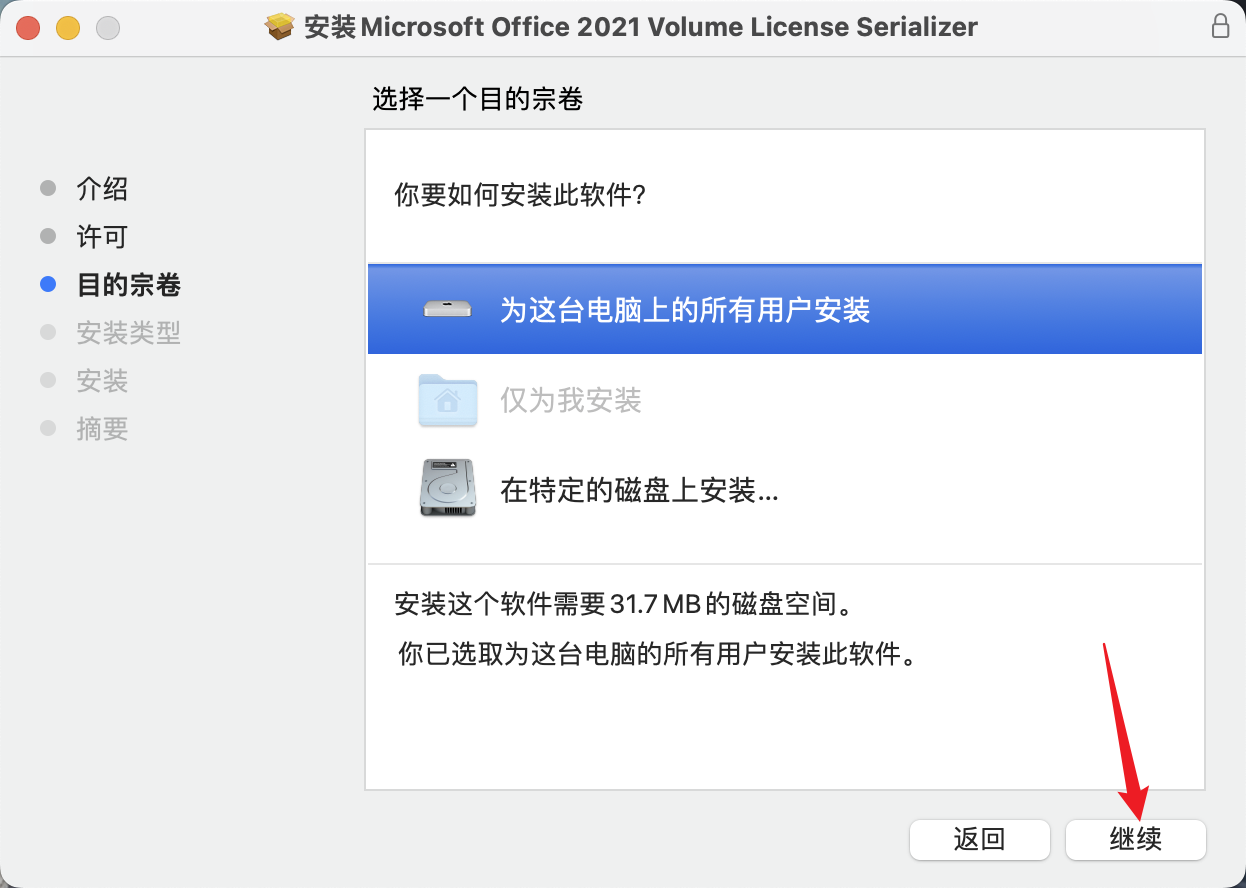Close the installer with the red button

(x=28, y=28)
